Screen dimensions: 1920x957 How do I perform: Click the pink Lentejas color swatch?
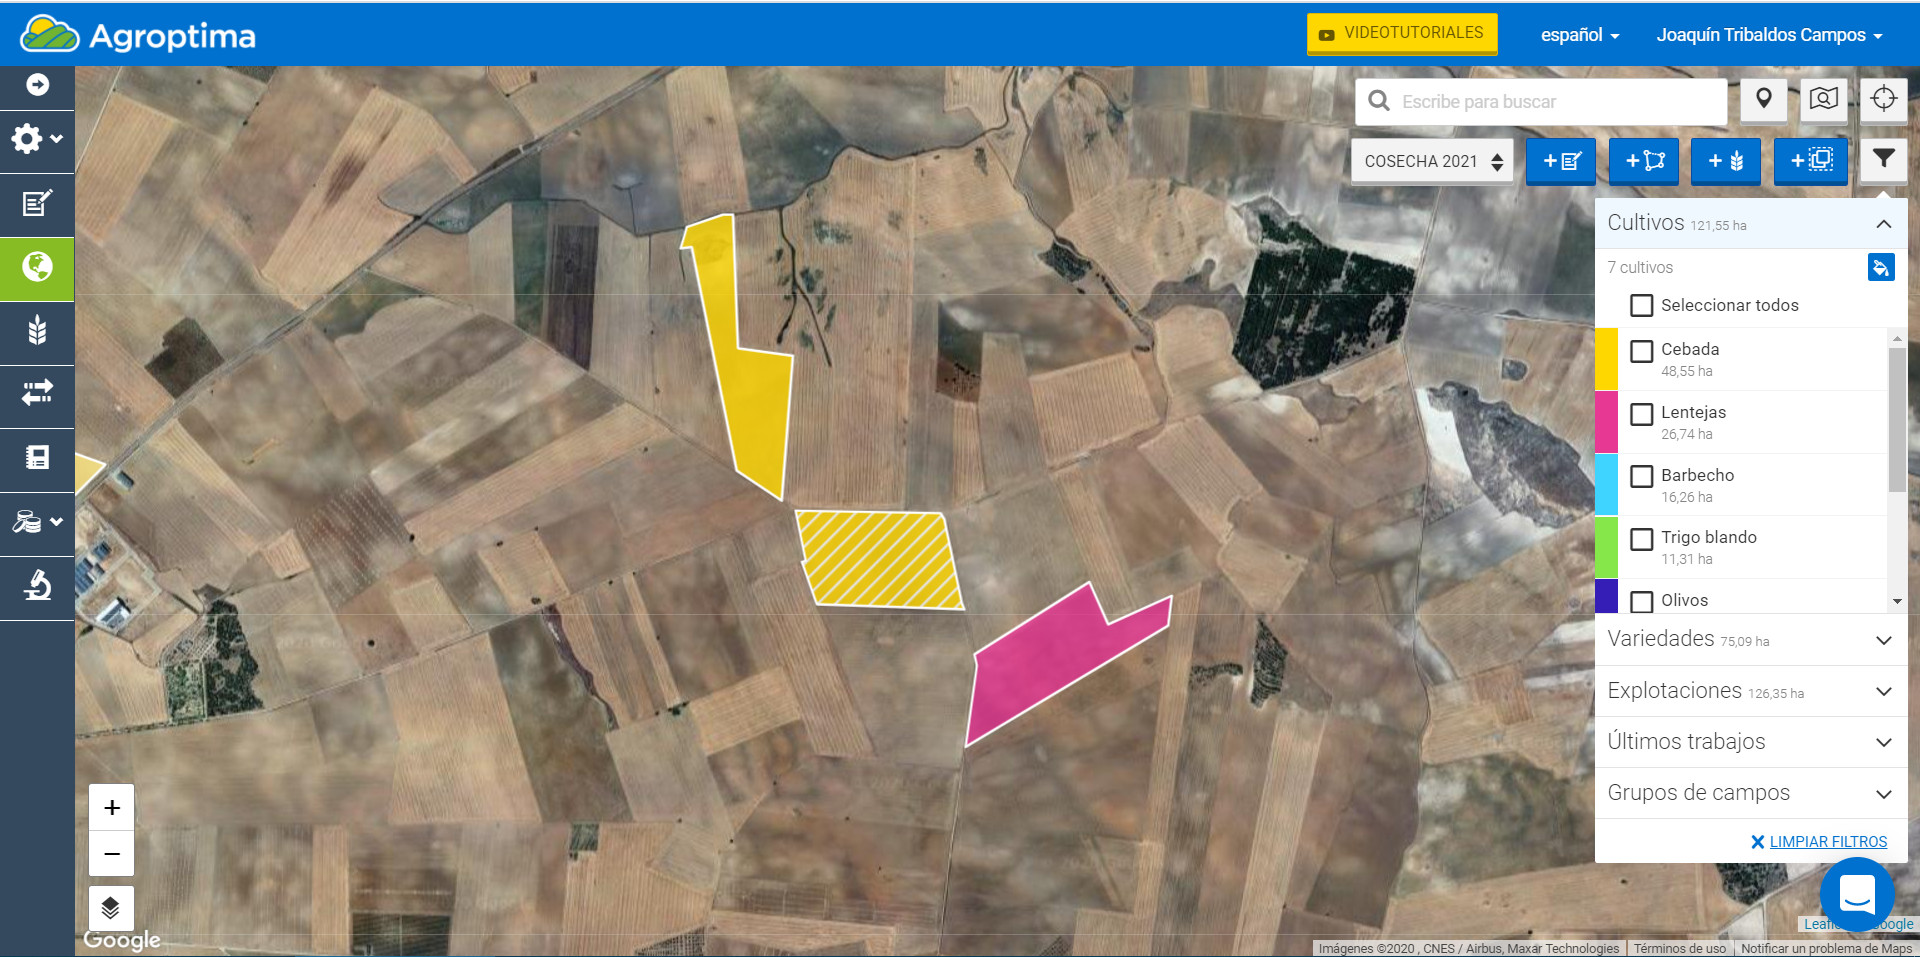(1606, 422)
